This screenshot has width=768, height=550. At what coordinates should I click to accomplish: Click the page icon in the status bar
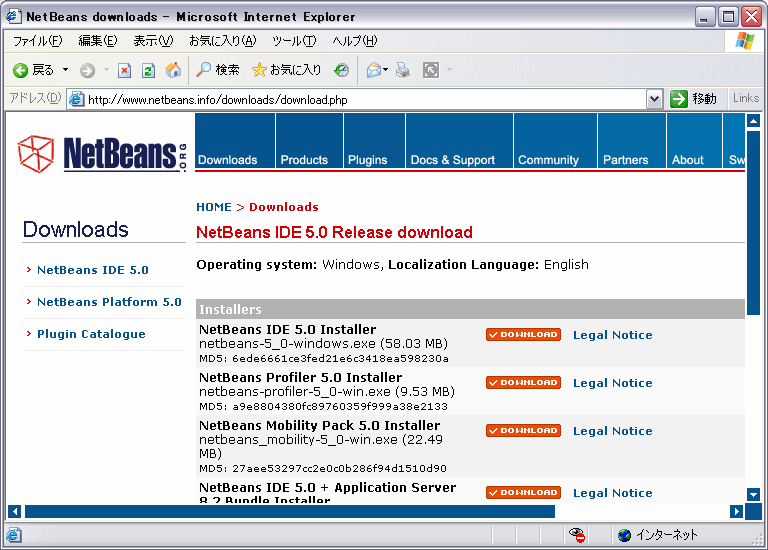pos(14,535)
